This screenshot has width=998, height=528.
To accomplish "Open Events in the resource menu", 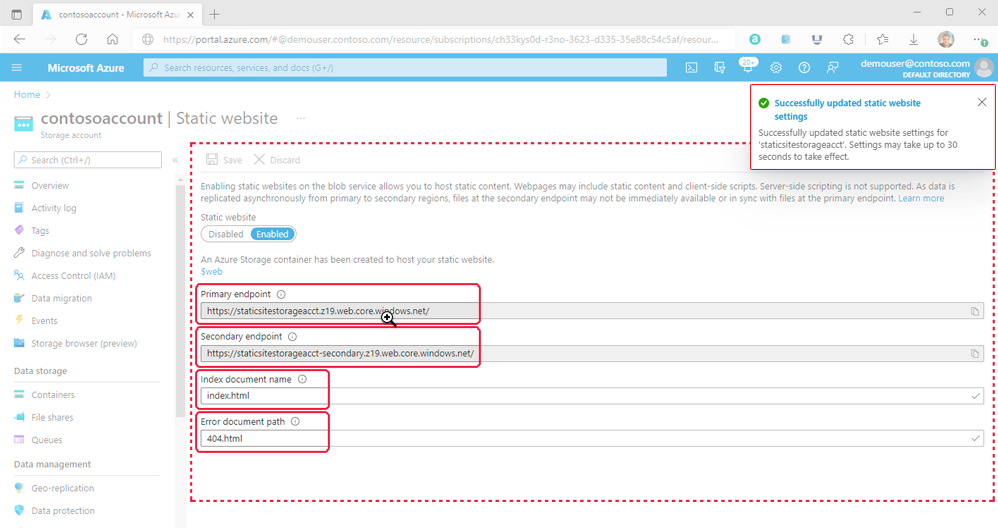I will point(44,321).
